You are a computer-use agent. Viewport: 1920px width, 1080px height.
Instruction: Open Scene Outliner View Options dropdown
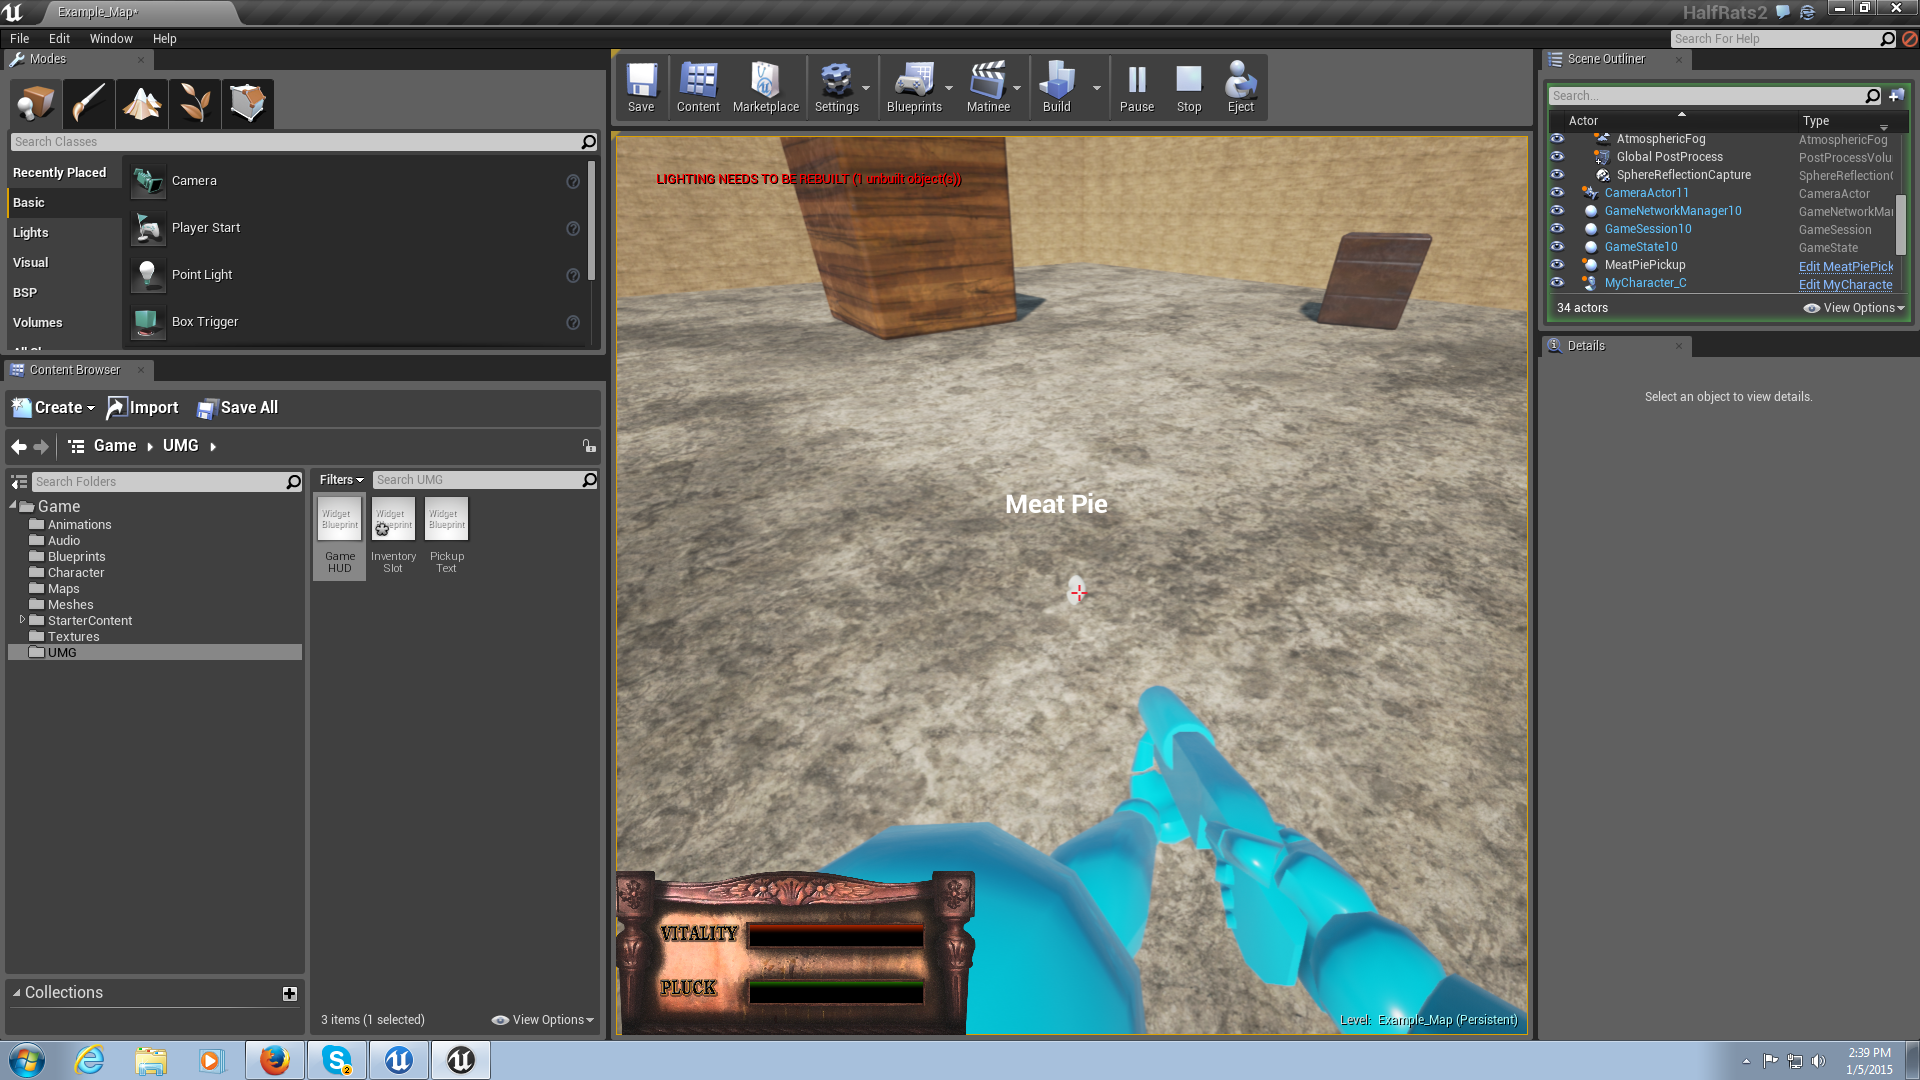(x=1854, y=308)
